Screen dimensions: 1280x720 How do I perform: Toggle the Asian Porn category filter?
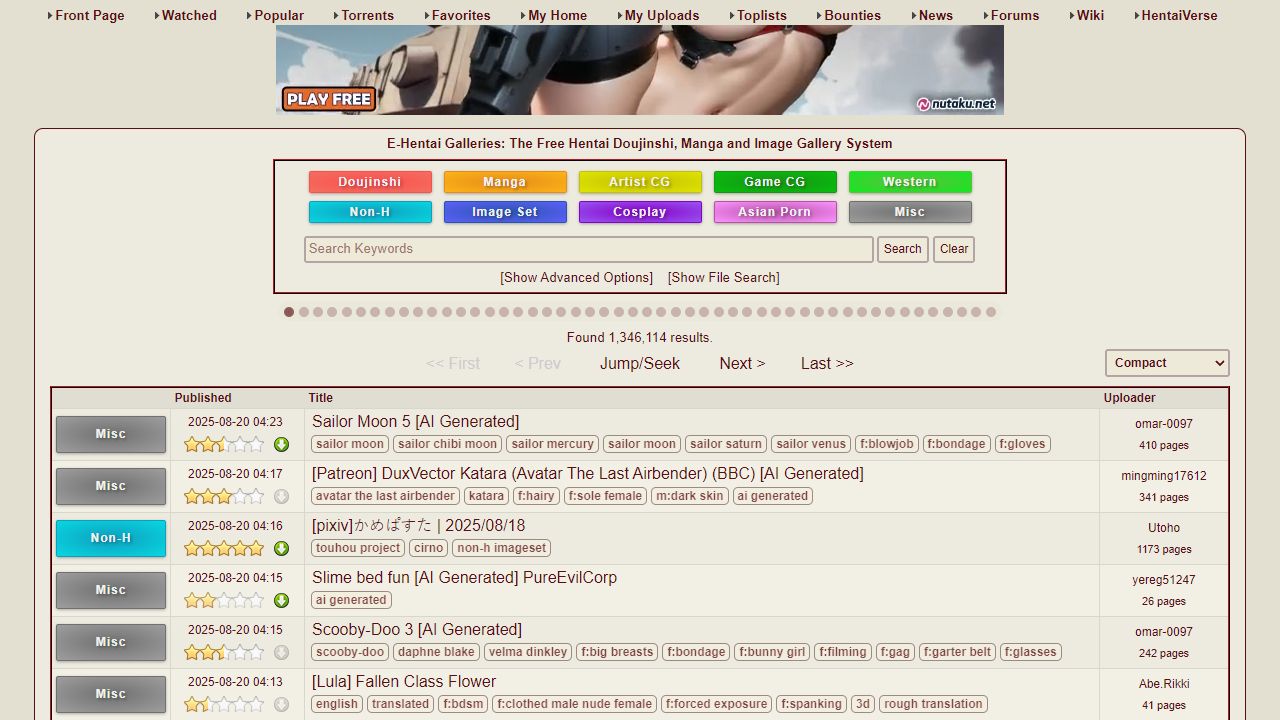pos(775,212)
